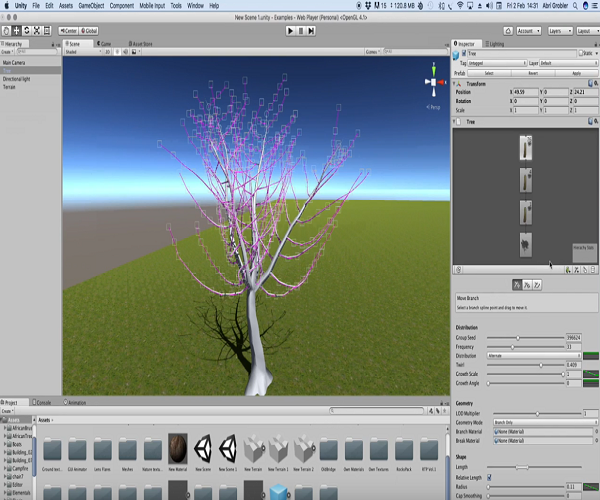Open Transform component help book icon
600x500 pixels.
(x=590, y=83)
